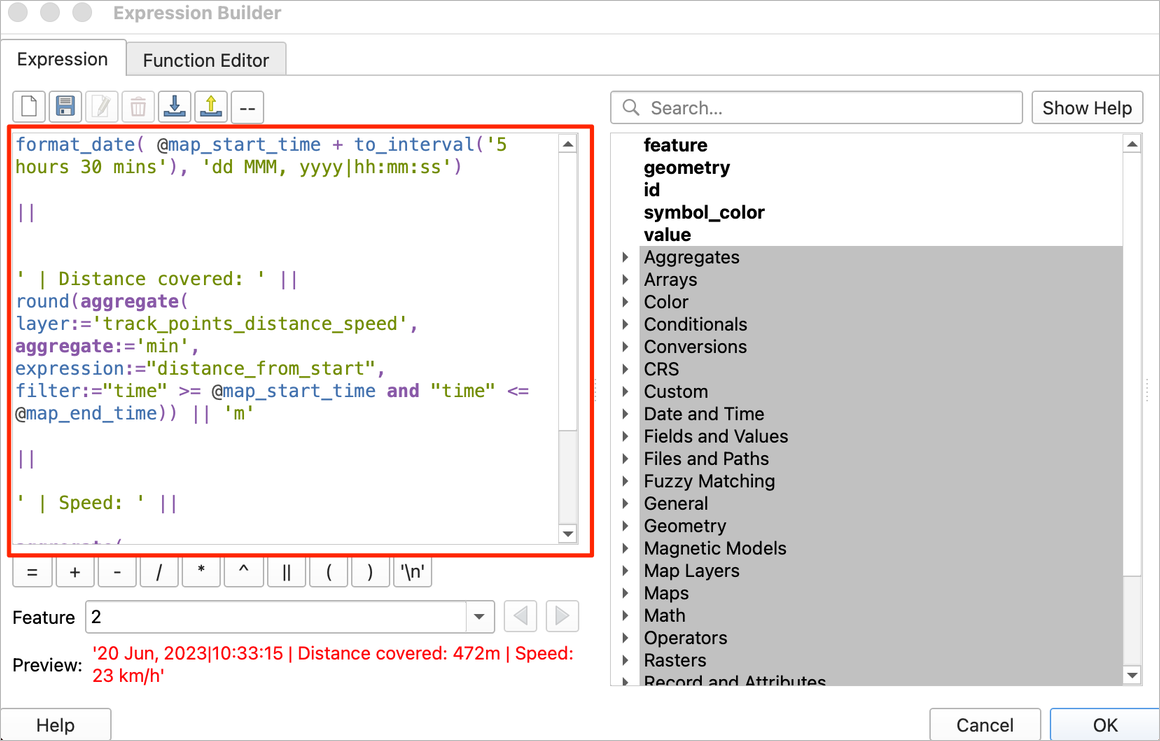Screen dimensions: 1160x741
Task: Expand the Aggregates function group
Action: click(626, 257)
